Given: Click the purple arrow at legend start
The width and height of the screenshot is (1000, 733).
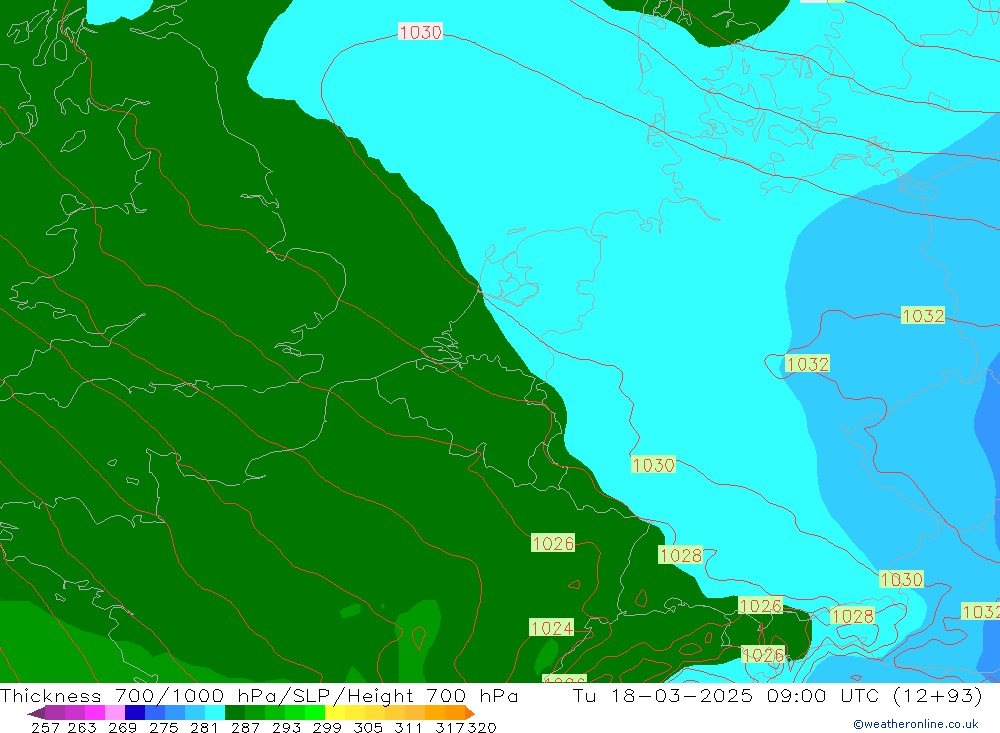Looking at the screenshot, I should [x=36, y=713].
